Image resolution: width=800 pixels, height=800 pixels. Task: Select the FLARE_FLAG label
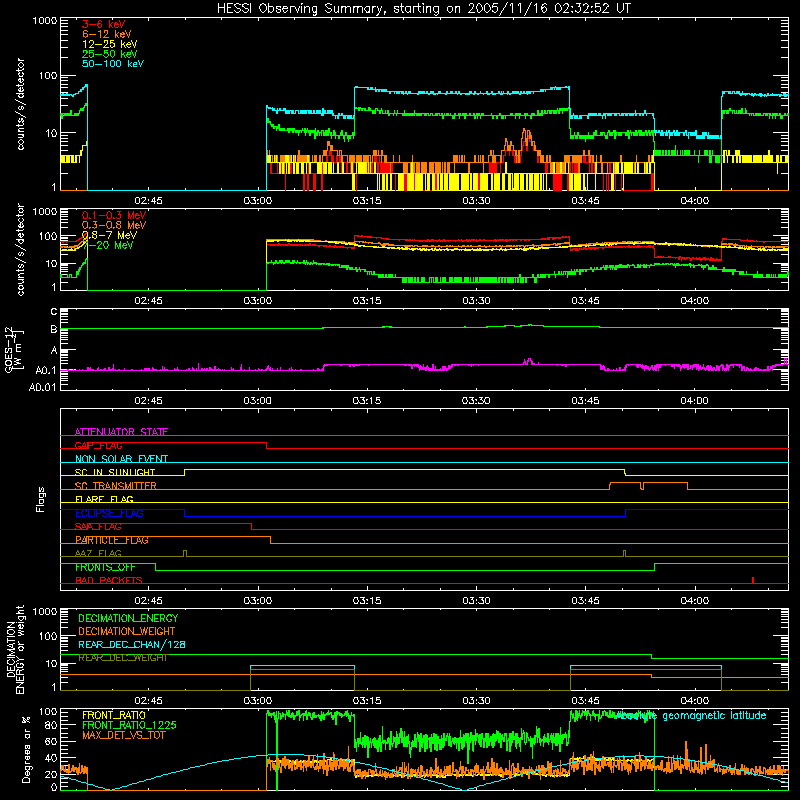tap(104, 499)
